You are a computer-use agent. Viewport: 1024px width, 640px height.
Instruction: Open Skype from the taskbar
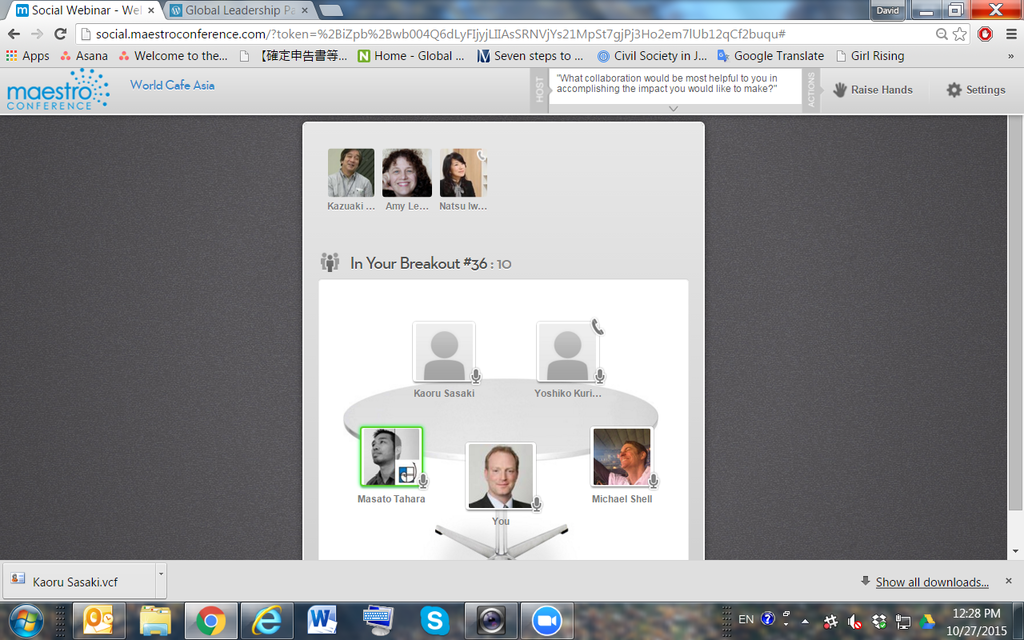(x=434, y=620)
